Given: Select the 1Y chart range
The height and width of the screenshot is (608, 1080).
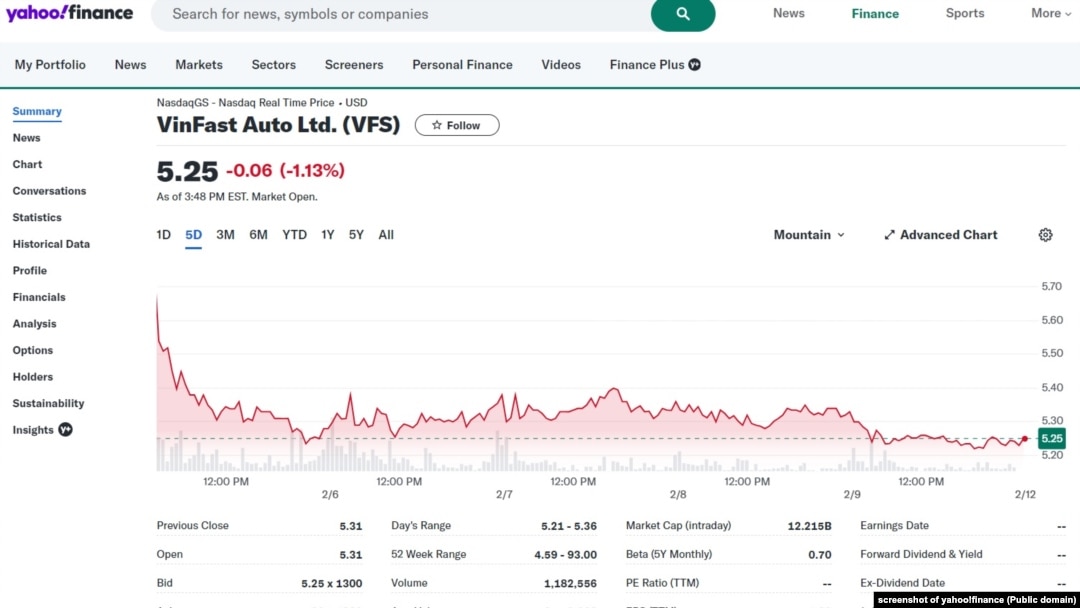Looking at the screenshot, I should [x=328, y=235].
